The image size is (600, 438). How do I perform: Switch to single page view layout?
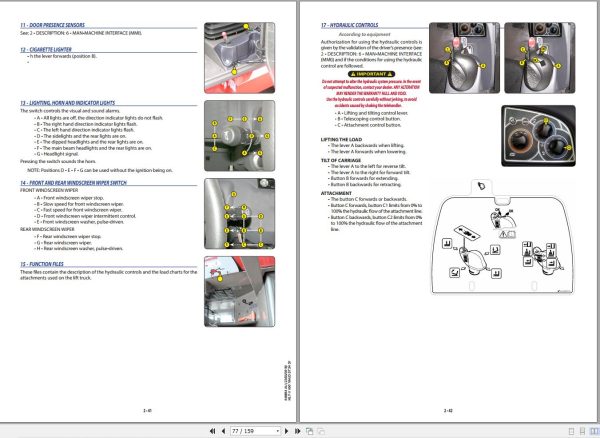(571, 431)
